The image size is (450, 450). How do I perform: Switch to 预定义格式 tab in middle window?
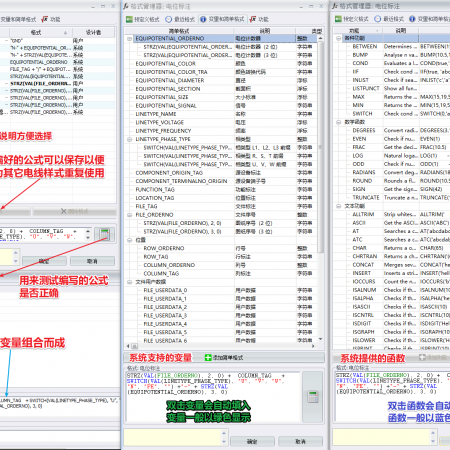click(x=142, y=19)
